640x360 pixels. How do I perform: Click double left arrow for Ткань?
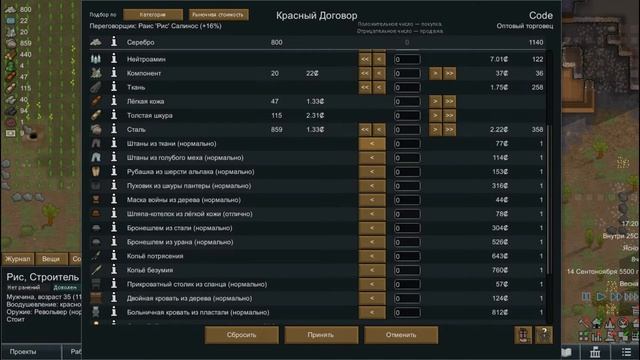point(364,87)
